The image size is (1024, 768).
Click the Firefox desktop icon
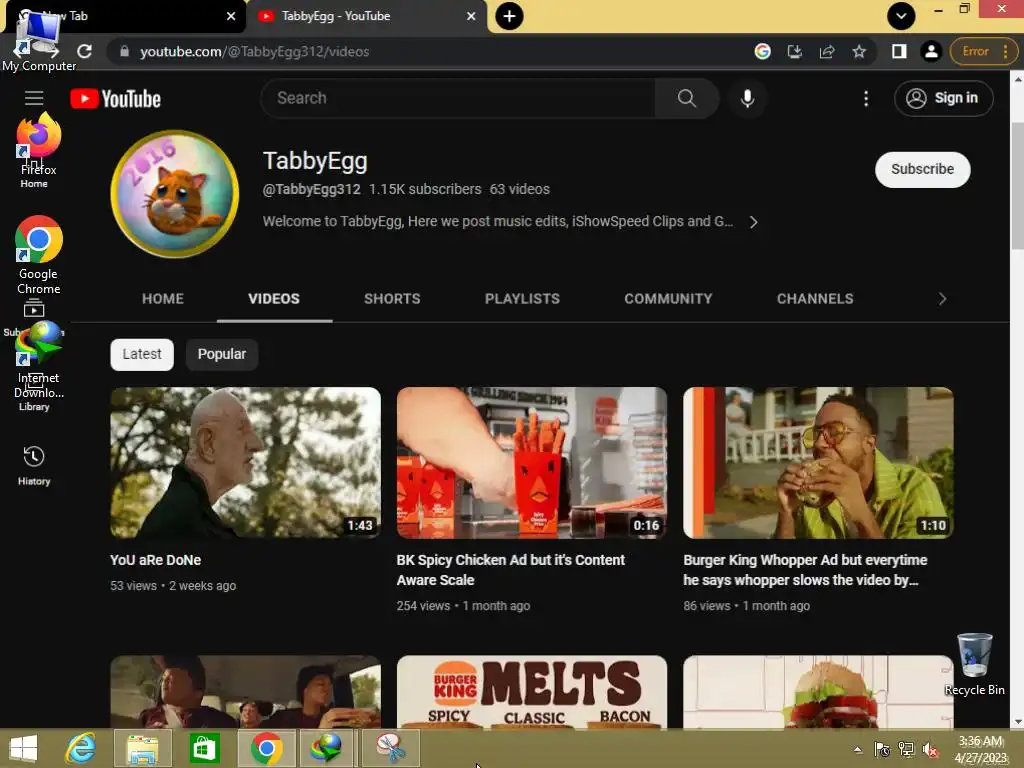tap(39, 144)
